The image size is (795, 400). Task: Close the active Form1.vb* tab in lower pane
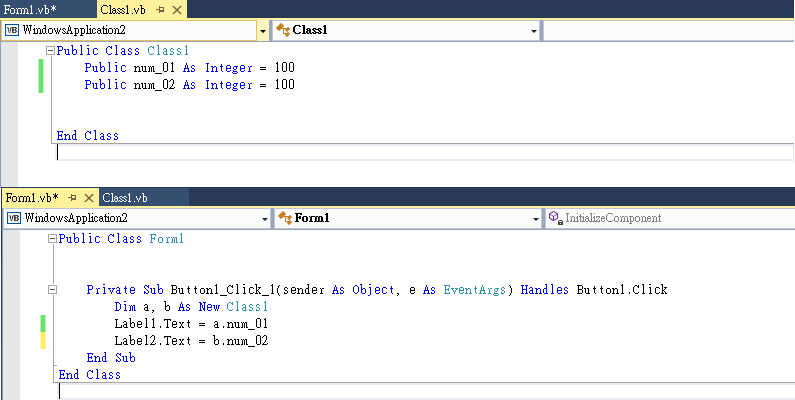pyautogui.click(x=89, y=197)
